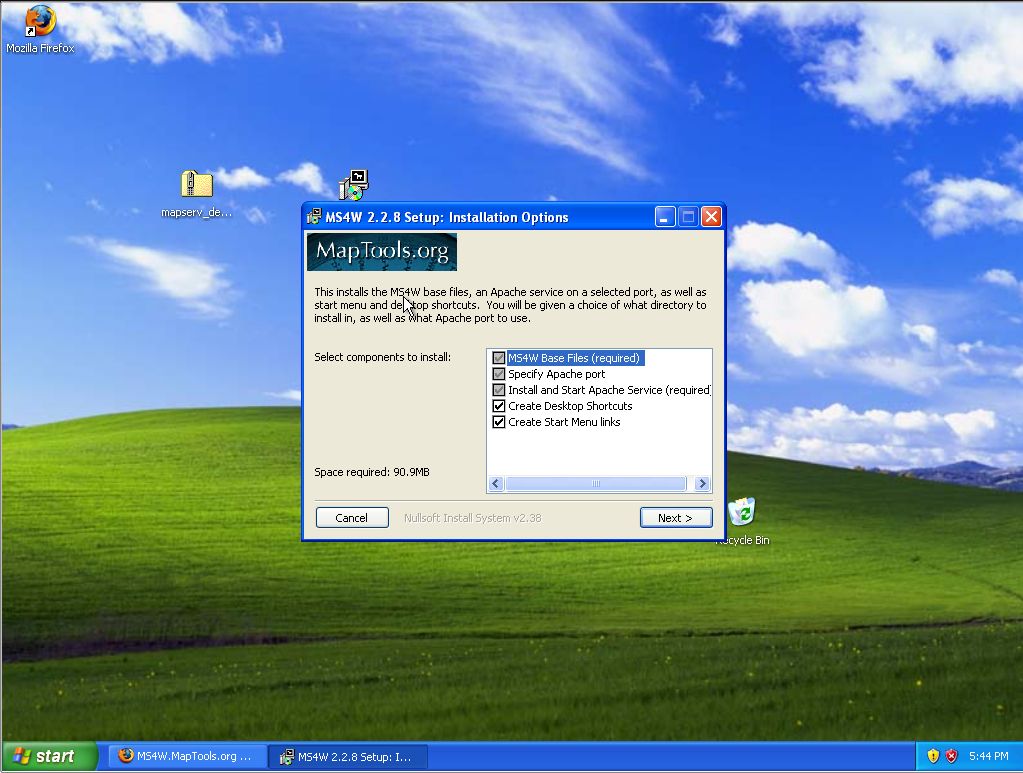Toggle Create Start Menu links checkbox
This screenshot has width=1023, height=773.
499,422
